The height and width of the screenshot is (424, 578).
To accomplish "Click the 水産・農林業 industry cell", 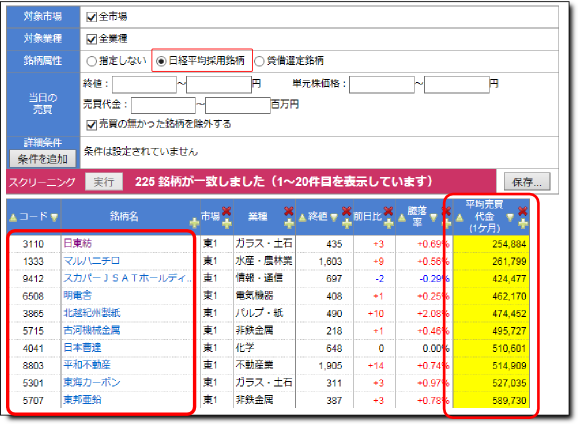I will pyautogui.click(x=264, y=261).
